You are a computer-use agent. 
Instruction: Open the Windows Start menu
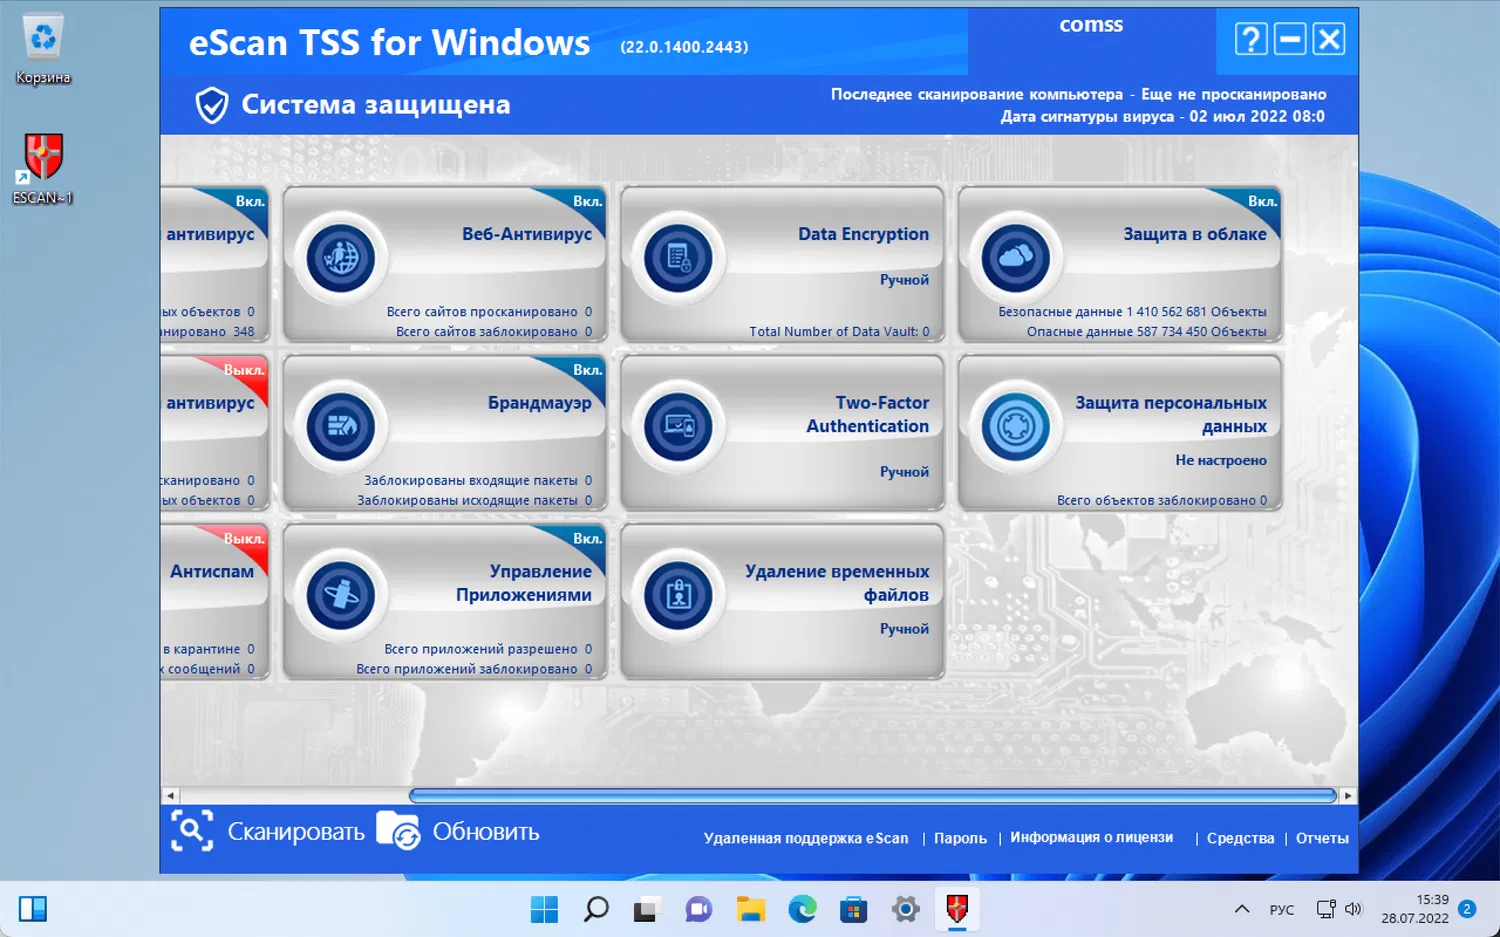click(x=544, y=909)
